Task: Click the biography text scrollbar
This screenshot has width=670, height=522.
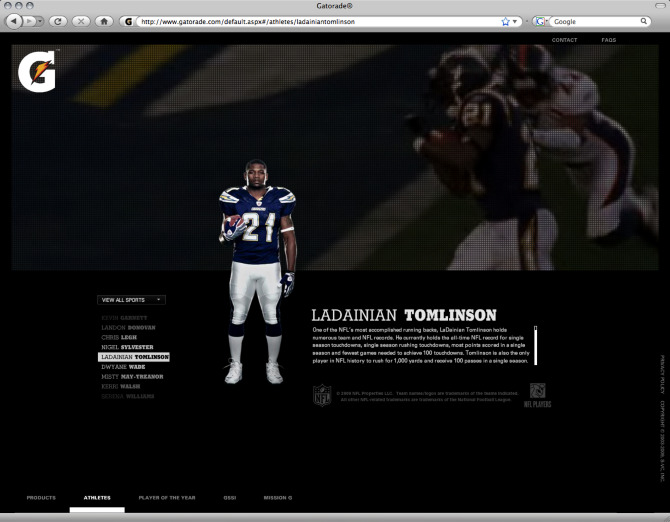Action: pos(535,344)
